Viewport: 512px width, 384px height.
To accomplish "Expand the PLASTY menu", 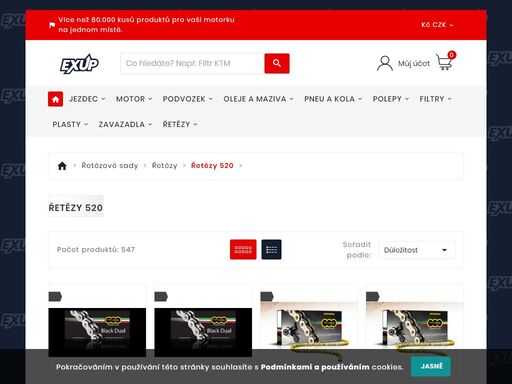I will (x=70, y=124).
